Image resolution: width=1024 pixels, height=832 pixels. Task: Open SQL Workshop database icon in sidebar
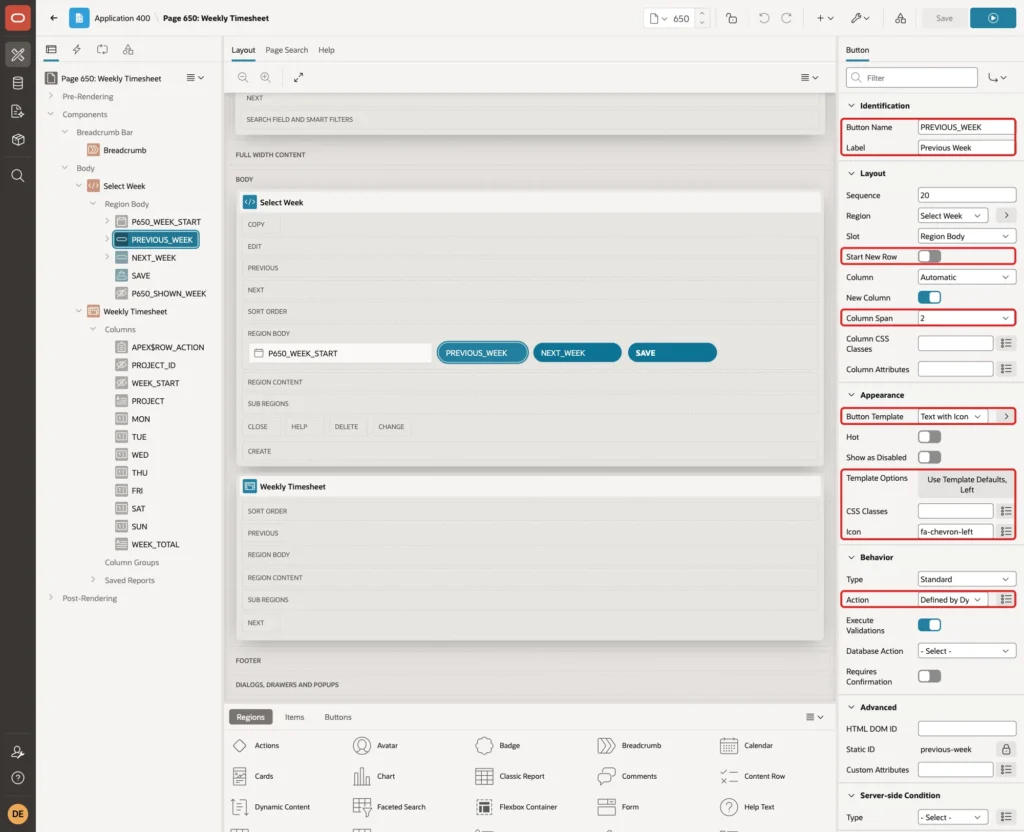(18, 83)
